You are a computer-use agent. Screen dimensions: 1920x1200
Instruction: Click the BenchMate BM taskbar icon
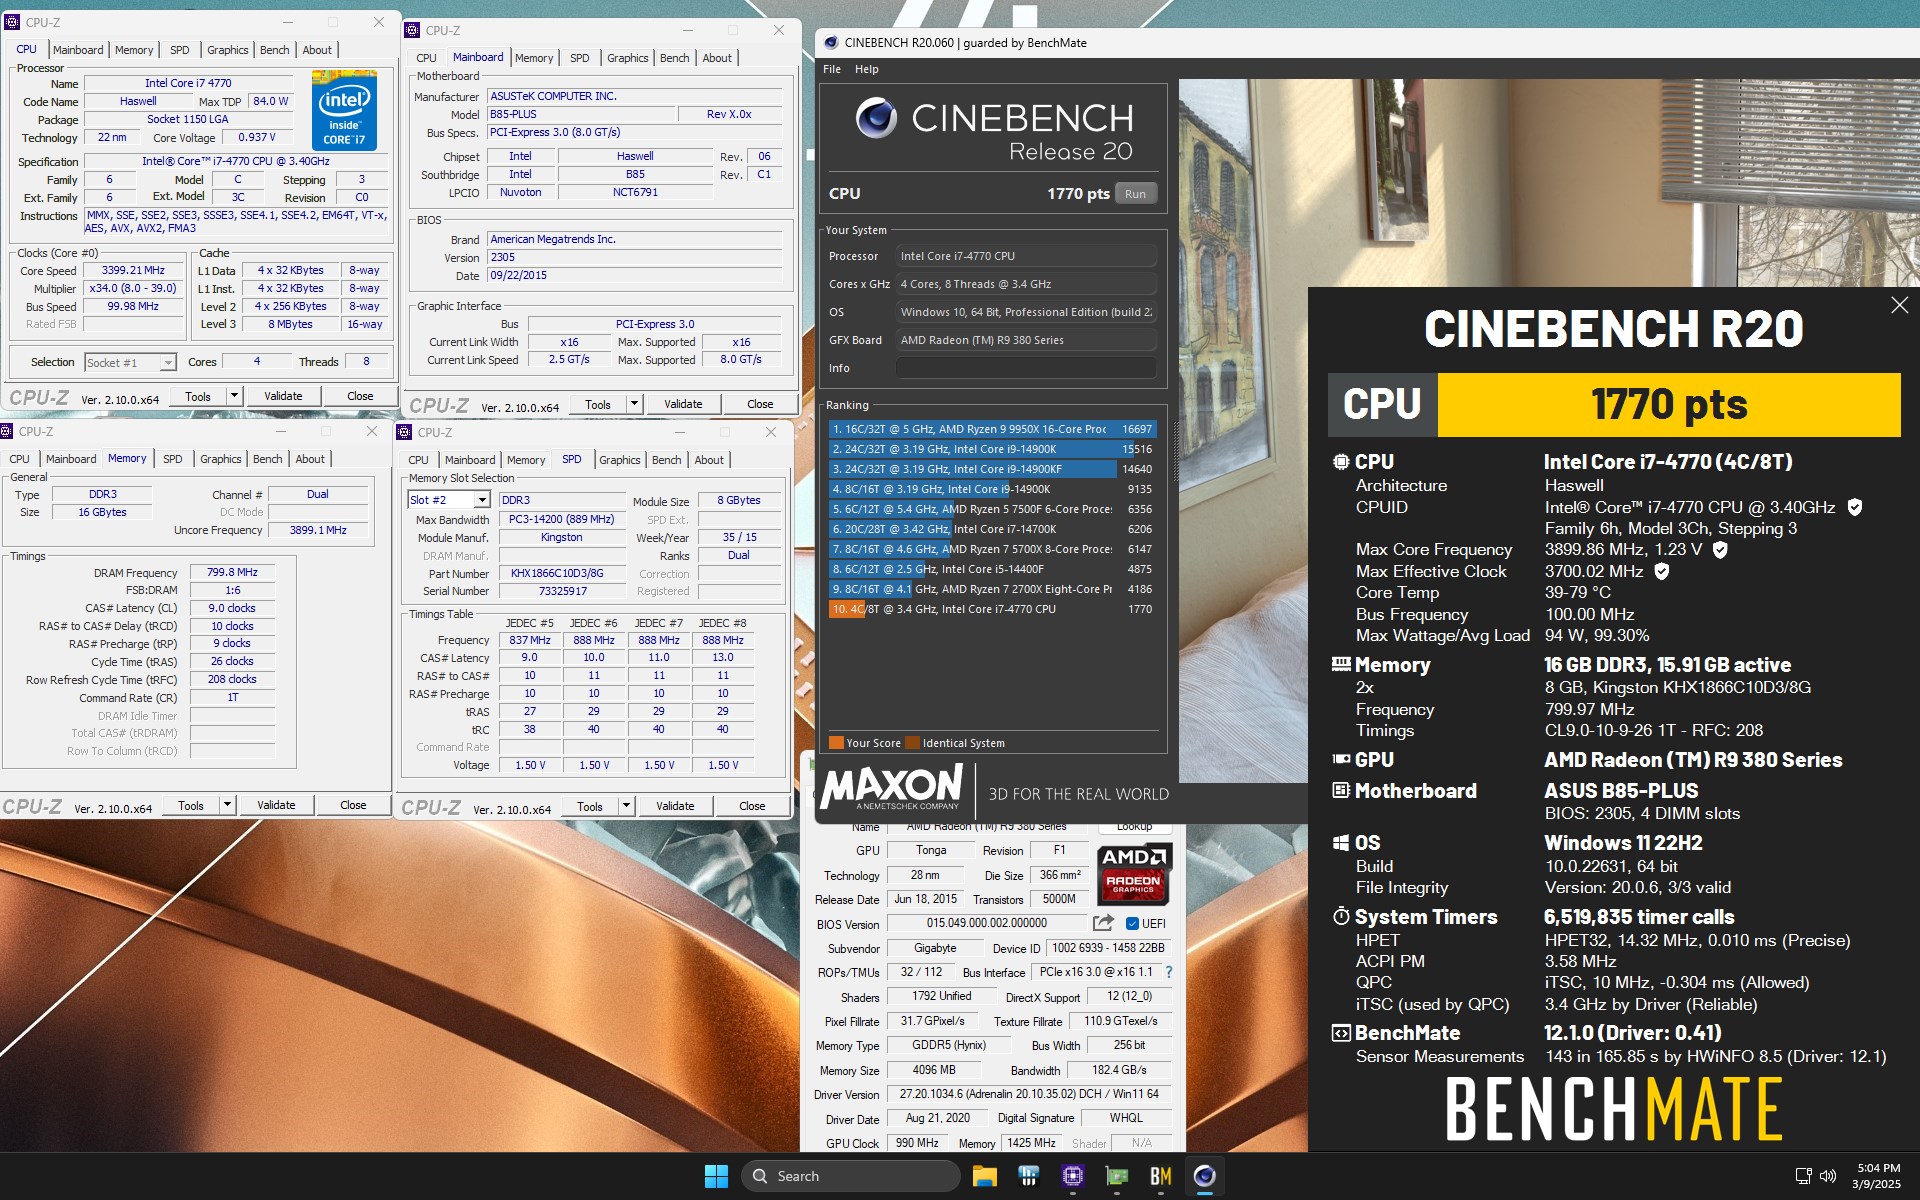point(1160,1176)
